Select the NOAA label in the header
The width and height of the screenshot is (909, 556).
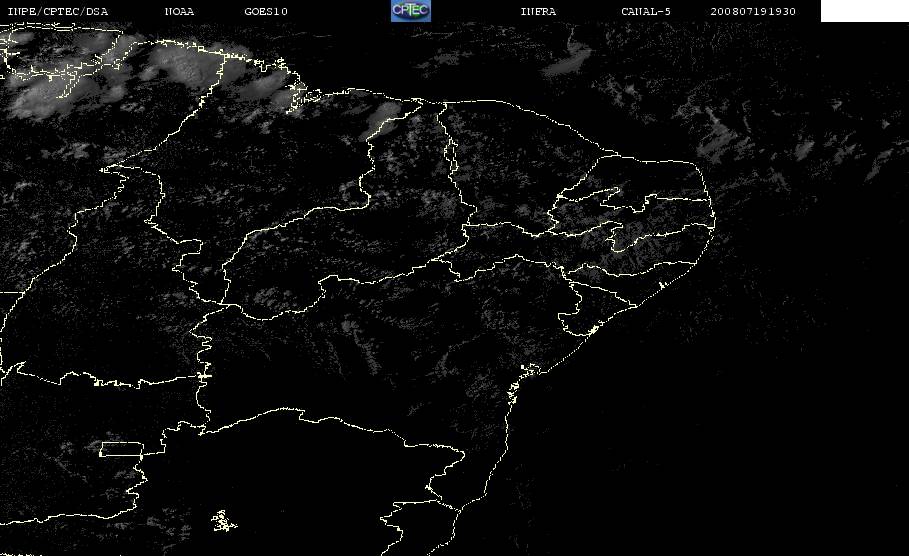click(x=179, y=11)
